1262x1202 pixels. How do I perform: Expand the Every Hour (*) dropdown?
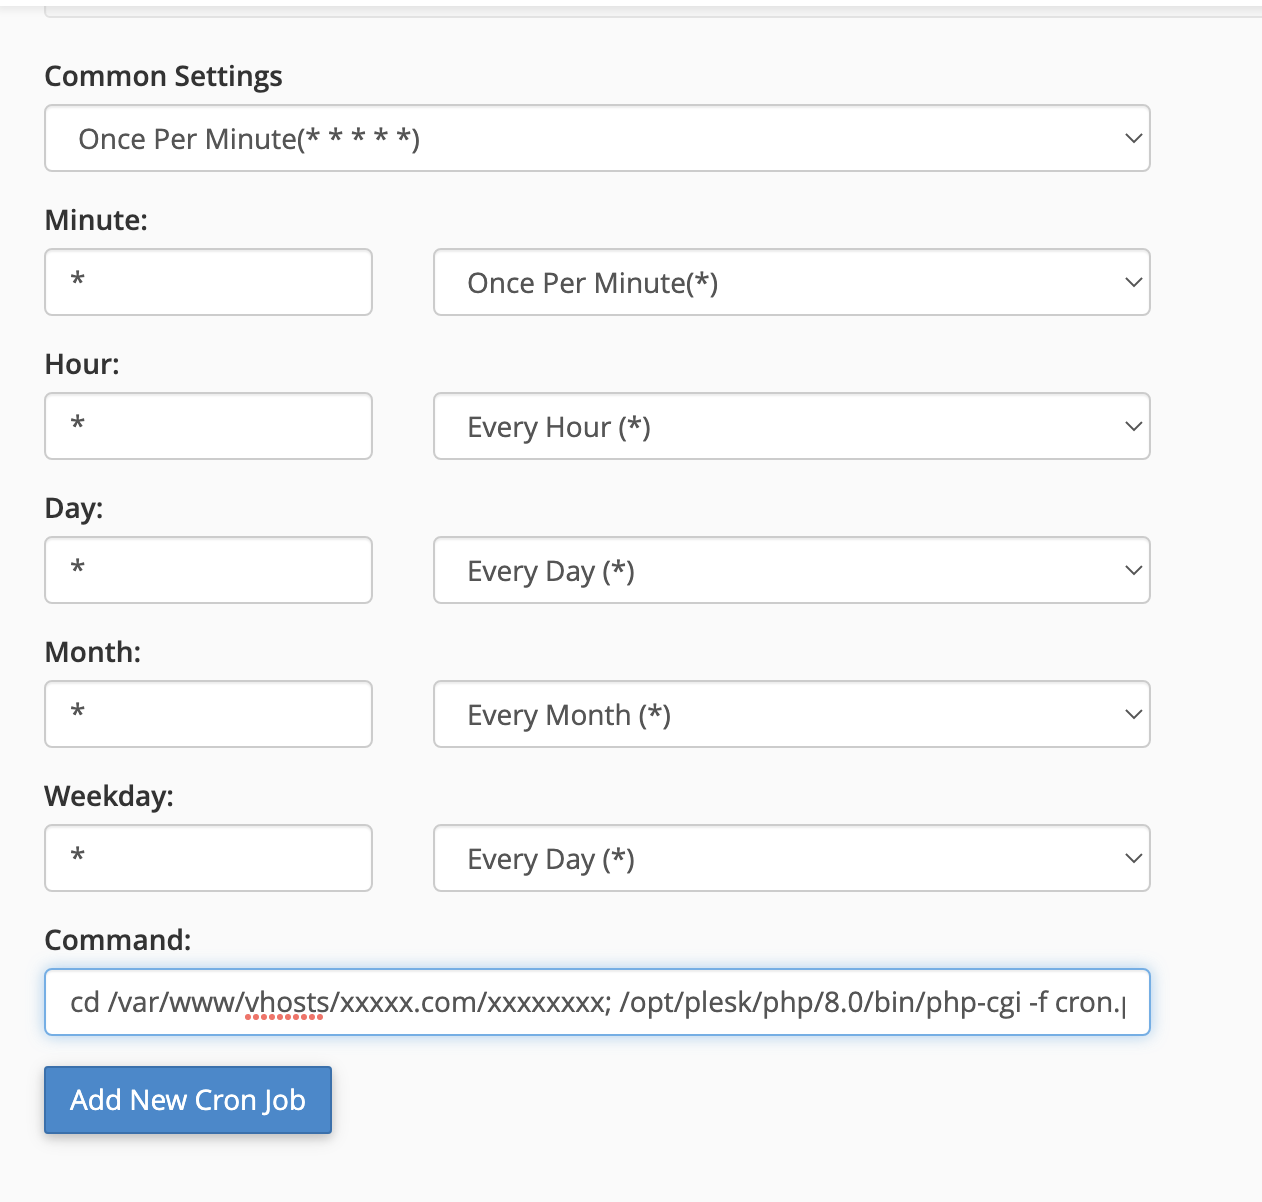pyautogui.click(x=791, y=426)
